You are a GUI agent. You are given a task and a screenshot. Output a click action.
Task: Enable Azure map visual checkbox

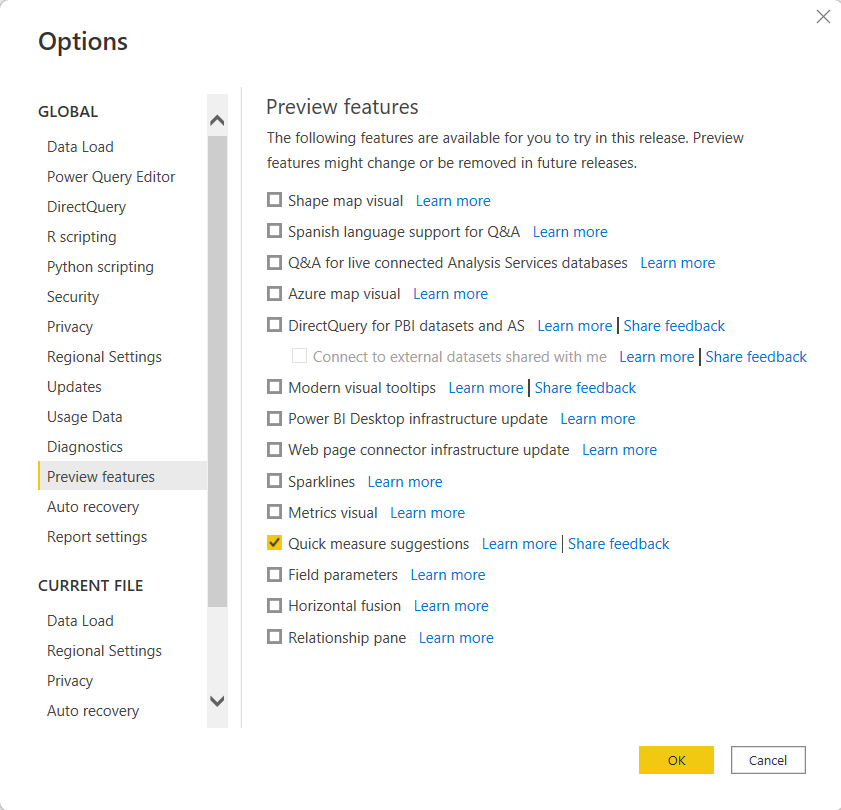coord(275,293)
